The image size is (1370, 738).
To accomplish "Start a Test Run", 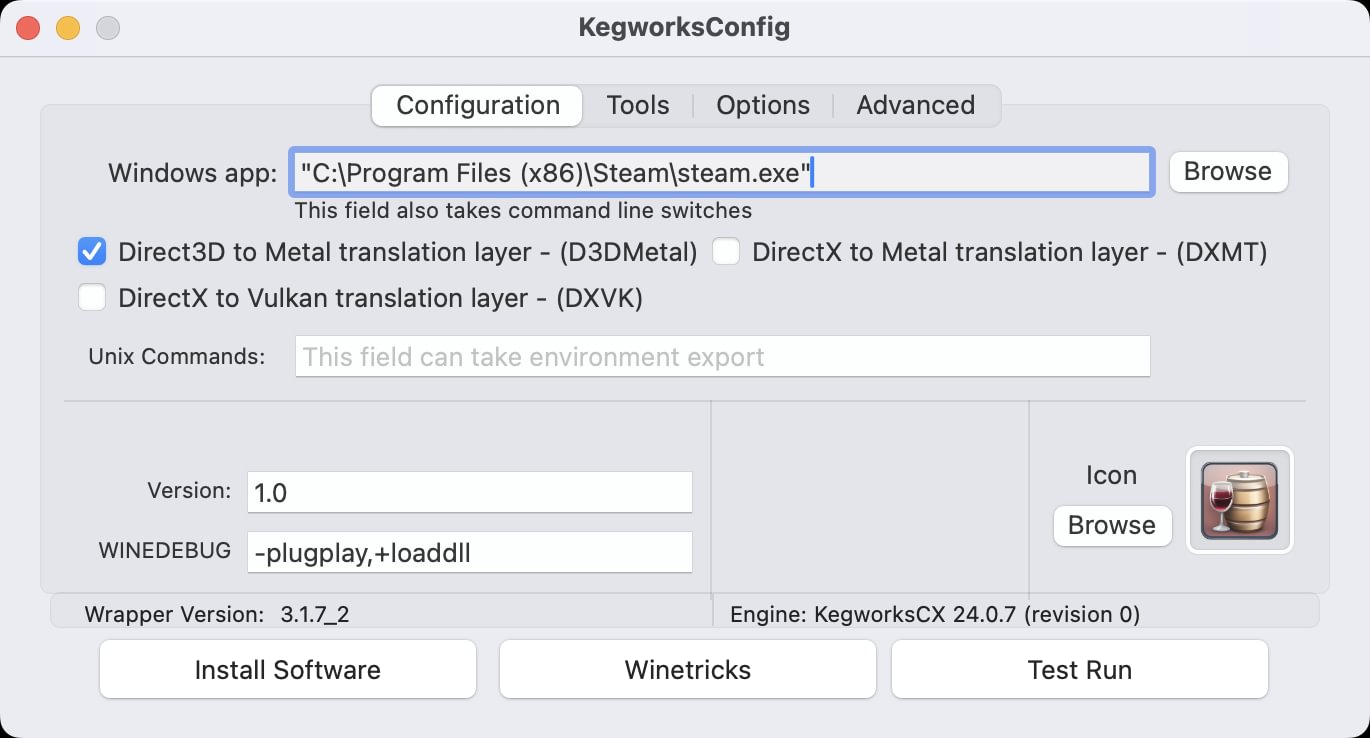I will [1079, 670].
